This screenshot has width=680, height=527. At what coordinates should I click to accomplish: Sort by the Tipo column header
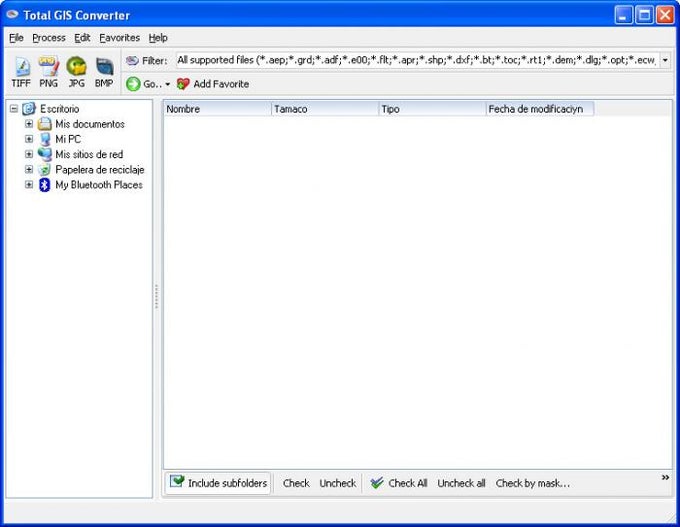click(x=432, y=109)
